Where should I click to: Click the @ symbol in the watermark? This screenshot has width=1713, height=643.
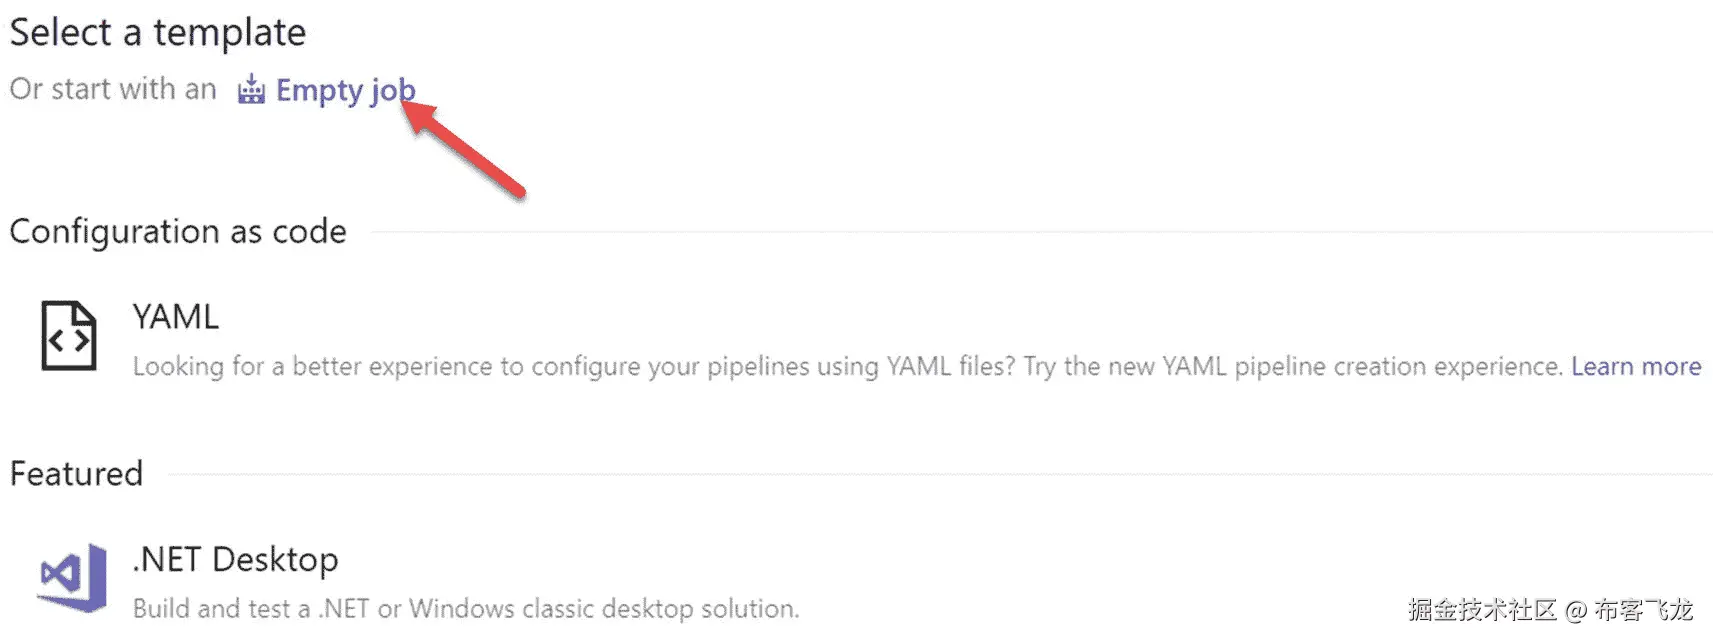coord(1575,610)
